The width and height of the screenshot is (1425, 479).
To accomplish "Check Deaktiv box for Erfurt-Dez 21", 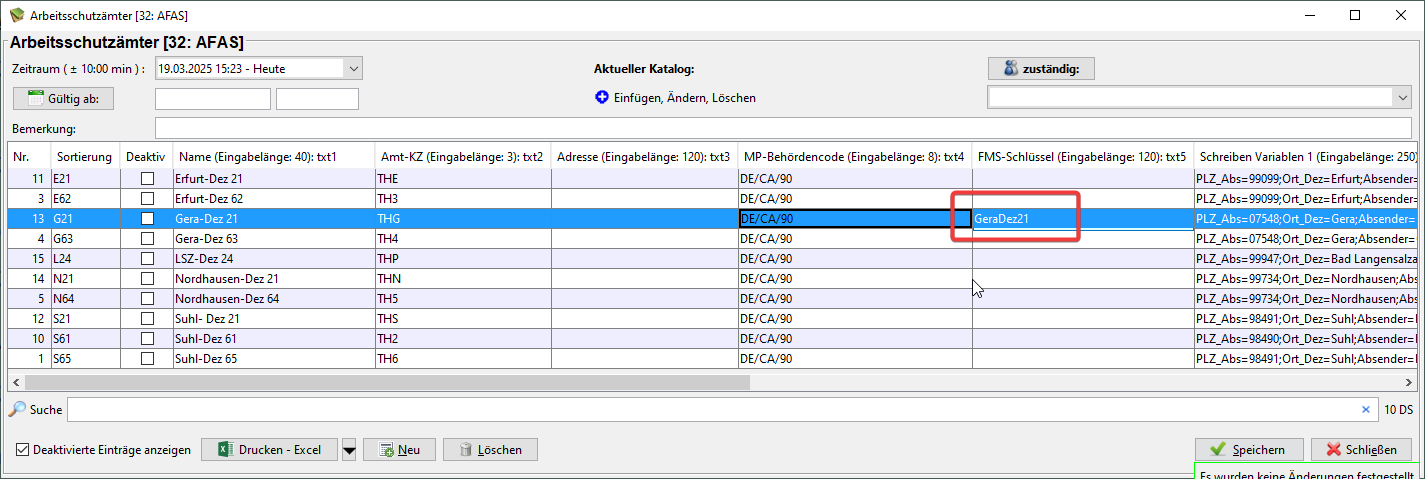I will [148, 179].
